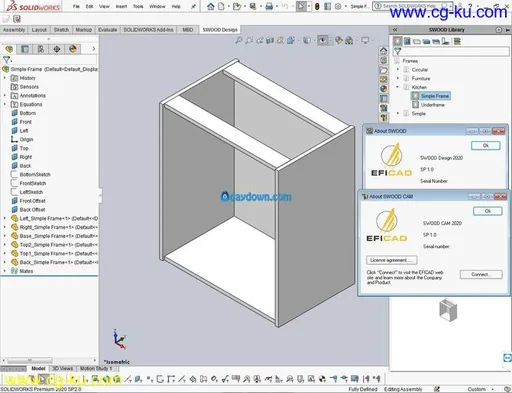Click the Options gear icon in the top toolbar
This screenshot has width=512, height=393.
pyautogui.click(x=338, y=6)
